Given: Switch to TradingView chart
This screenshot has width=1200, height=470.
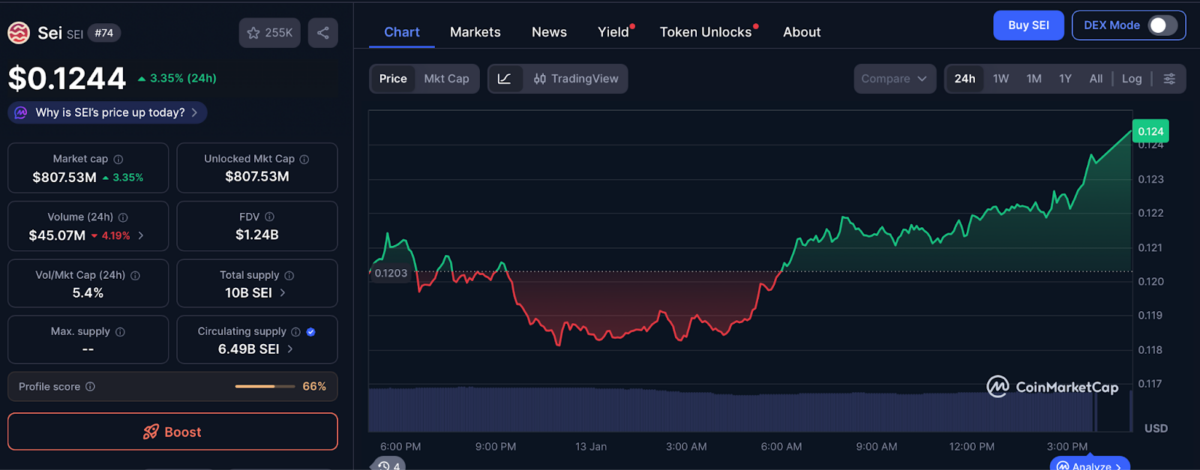Looking at the screenshot, I should [576, 79].
